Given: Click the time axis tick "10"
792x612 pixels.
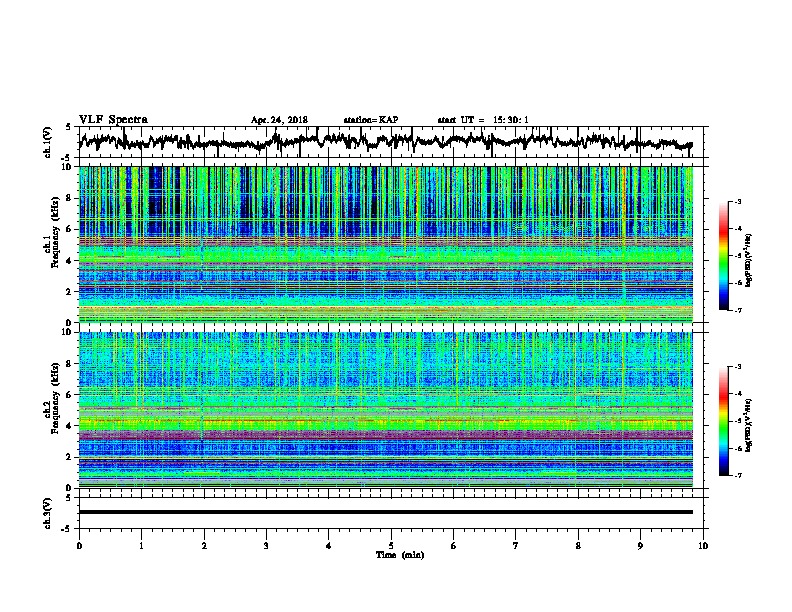Looking at the screenshot, I should tap(703, 546).
